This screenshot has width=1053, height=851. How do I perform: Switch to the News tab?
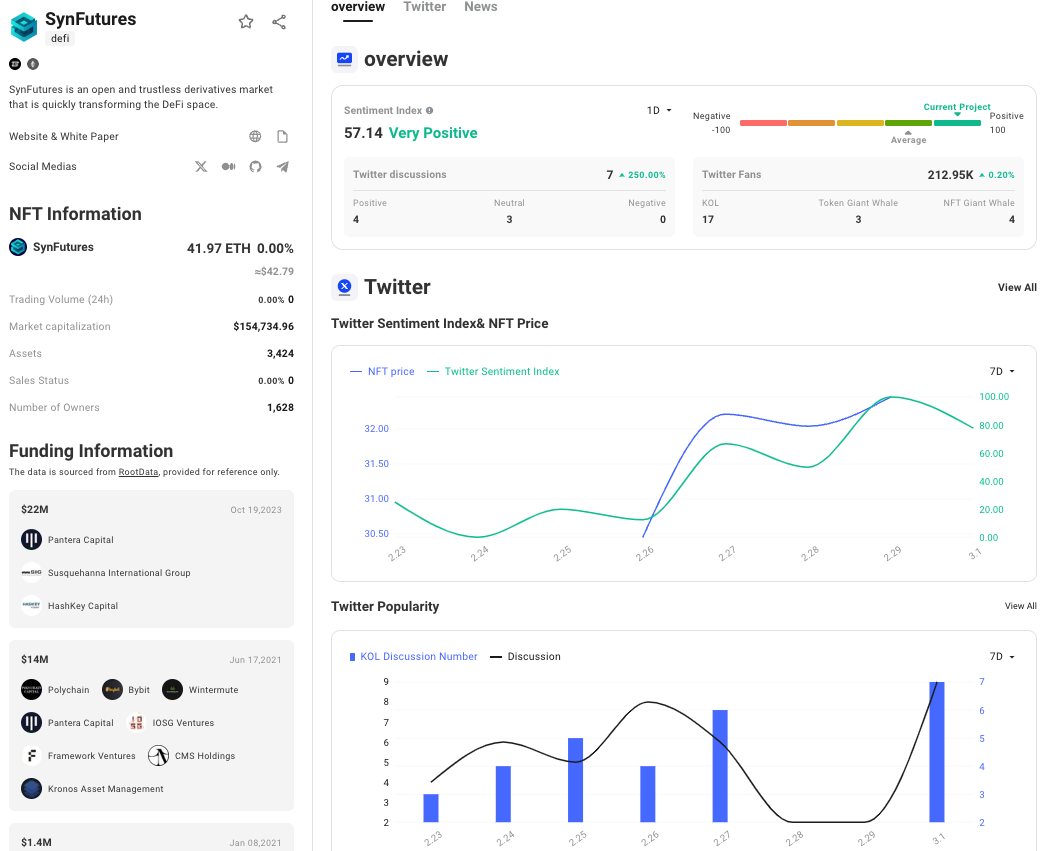[x=480, y=7]
